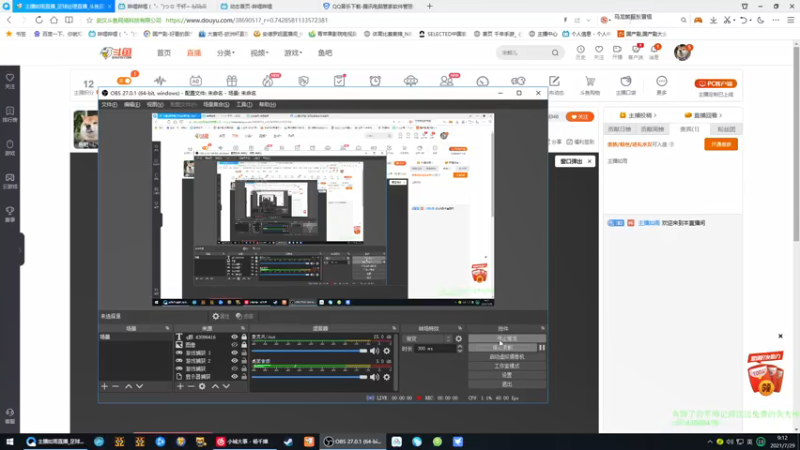Expand the 游戏 dropdown in Douyu navigation
The image size is (800, 450).
click(293, 53)
